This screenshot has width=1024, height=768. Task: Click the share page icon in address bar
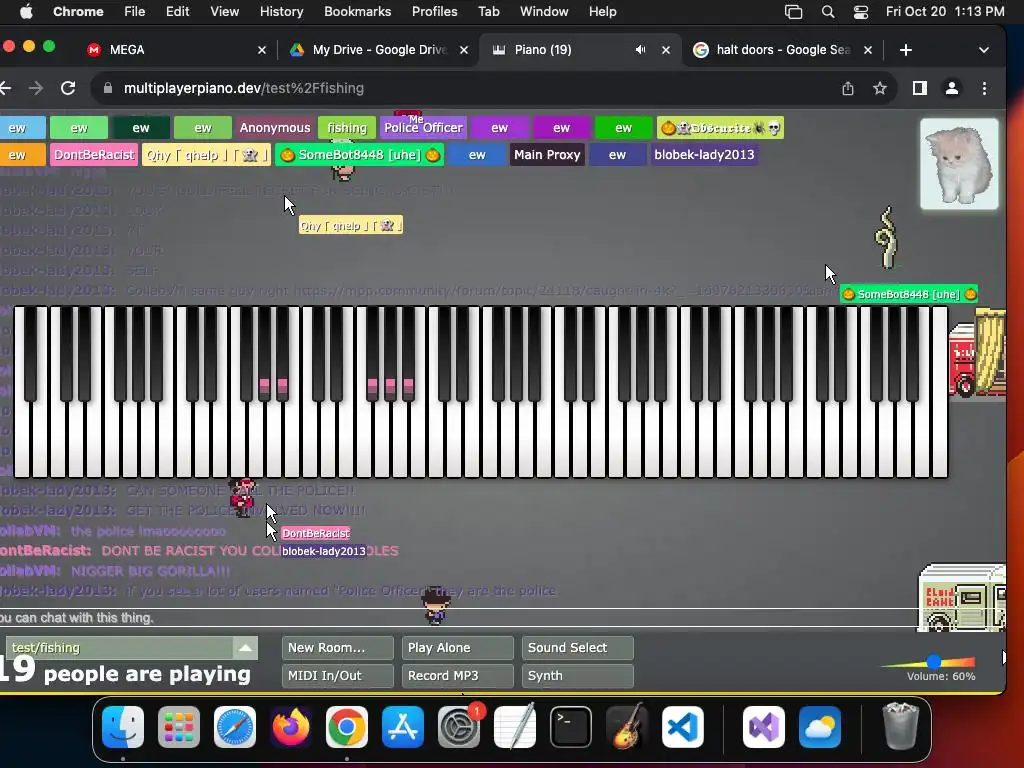click(848, 88)
